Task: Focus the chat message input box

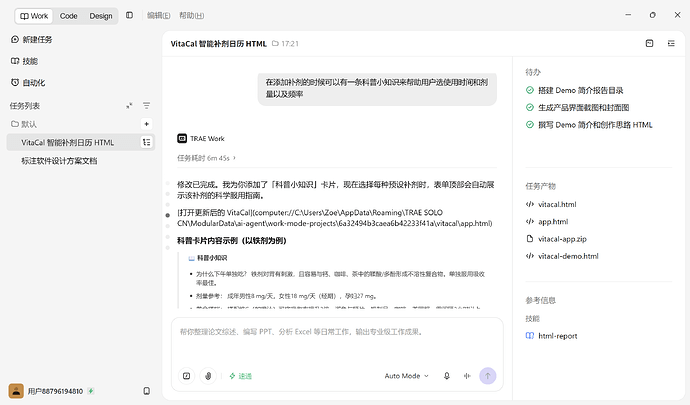Action: (x=337, y=341)
